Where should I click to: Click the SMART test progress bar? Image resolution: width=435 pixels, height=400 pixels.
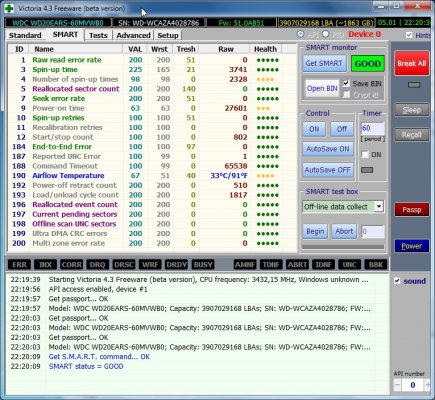click(343, 247)
